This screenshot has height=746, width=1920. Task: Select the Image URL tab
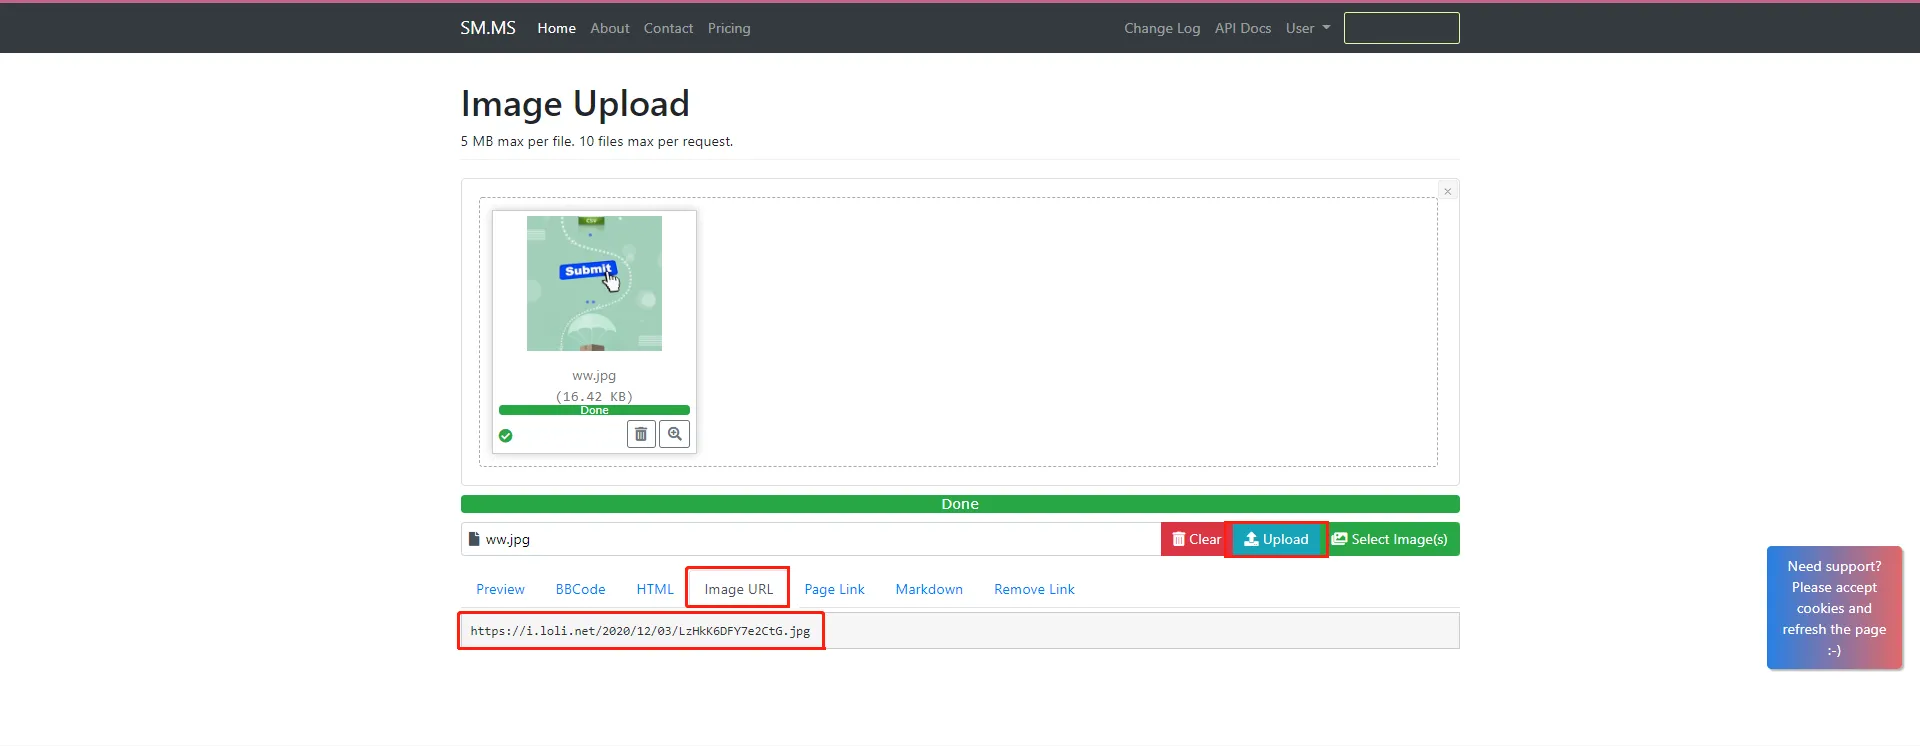(x=738, y=589)
